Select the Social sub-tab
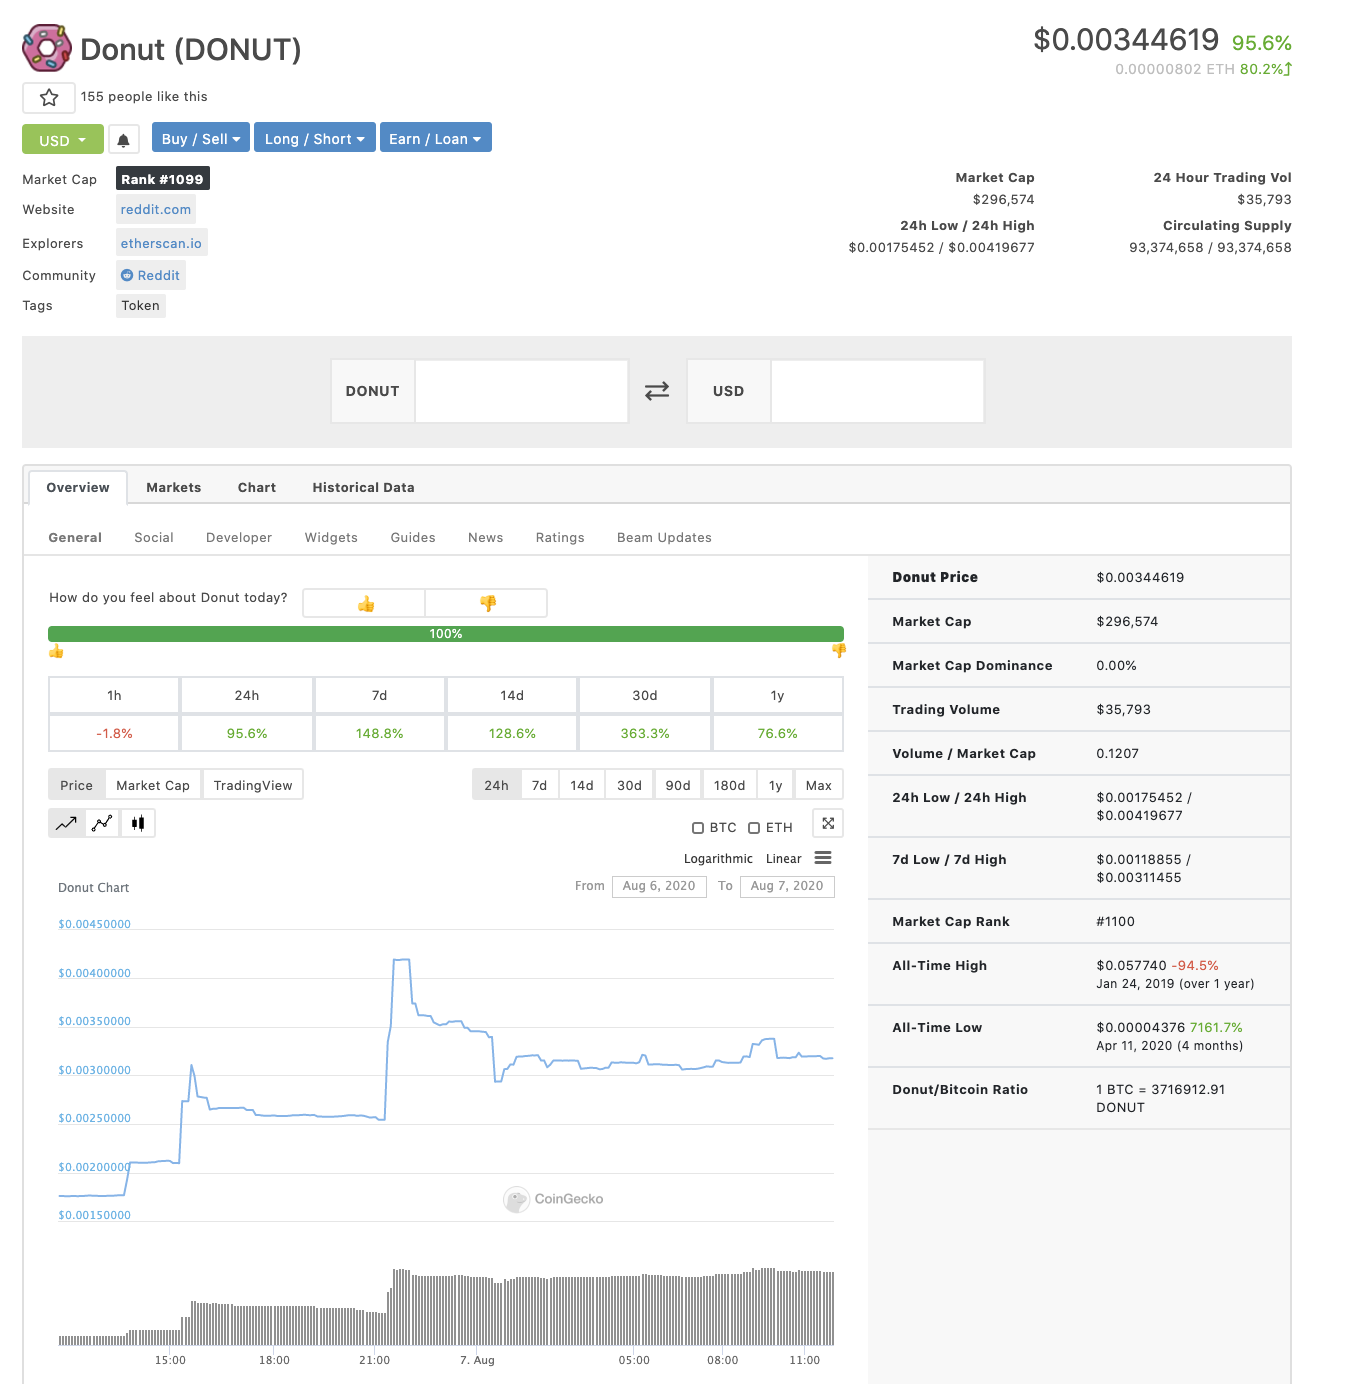This screenshot has width=1348, height=1384. (154, 537)
